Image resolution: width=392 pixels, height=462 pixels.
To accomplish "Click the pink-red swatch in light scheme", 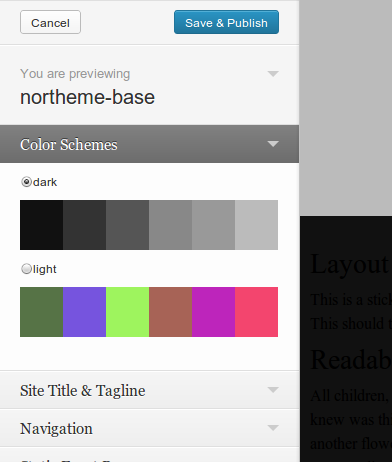I will 256,312.
